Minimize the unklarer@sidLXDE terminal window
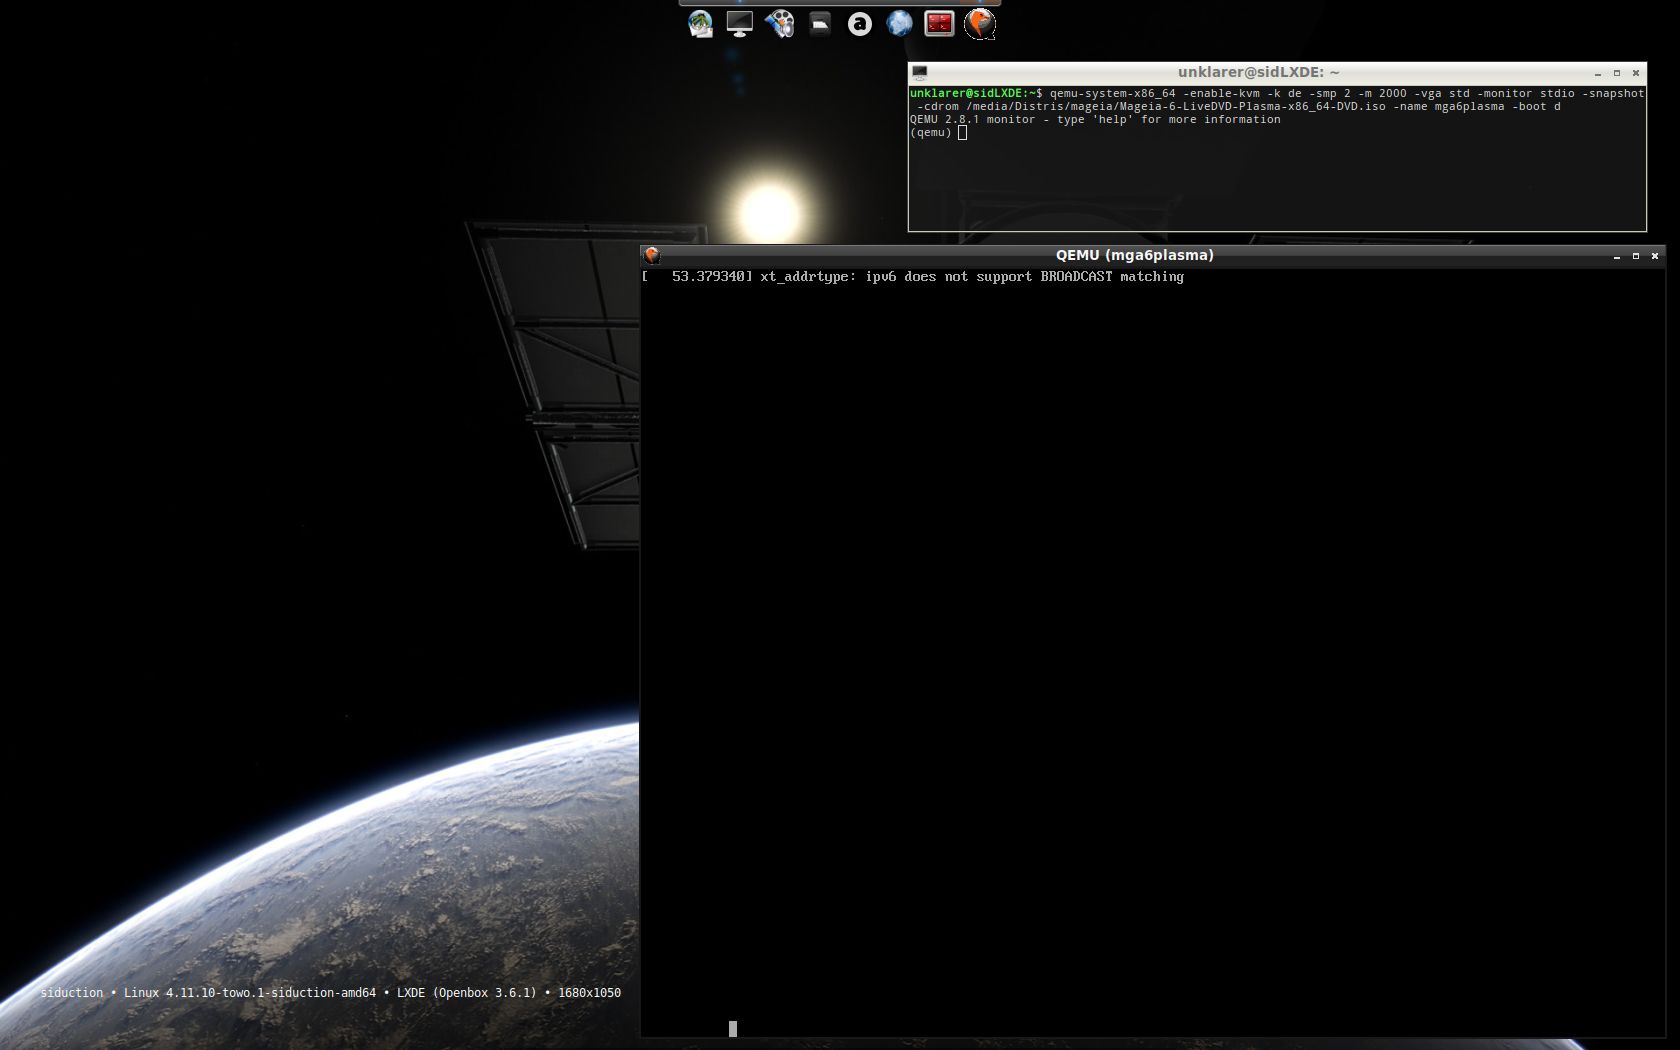This screenshot has width=1680, height=1050. click(x=1598, y=73)
